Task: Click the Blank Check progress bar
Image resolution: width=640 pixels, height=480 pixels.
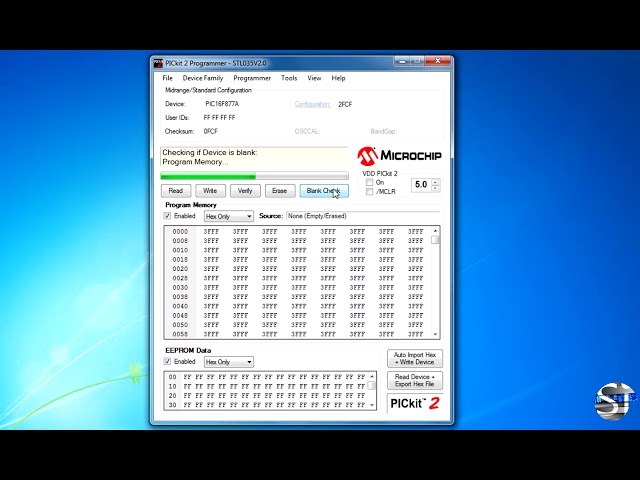Action: pyautogui.click(x=255, y=176)
